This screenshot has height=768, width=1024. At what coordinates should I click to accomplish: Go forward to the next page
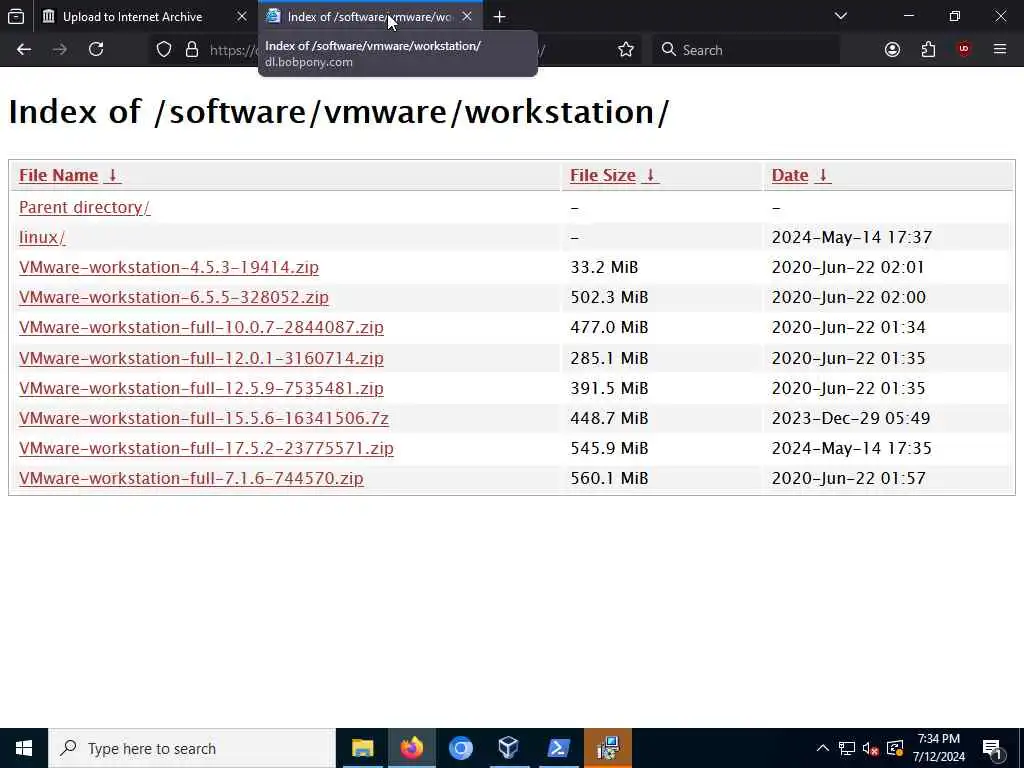(59, 50)
